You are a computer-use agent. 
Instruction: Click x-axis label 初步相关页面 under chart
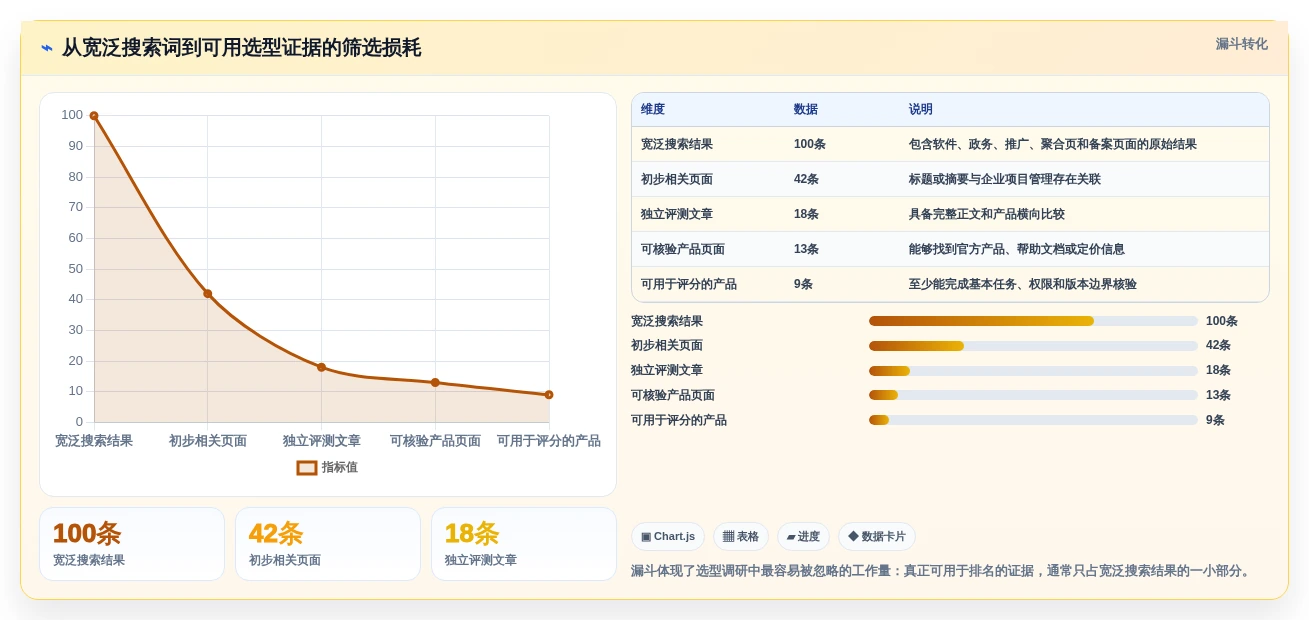(208, 441)
